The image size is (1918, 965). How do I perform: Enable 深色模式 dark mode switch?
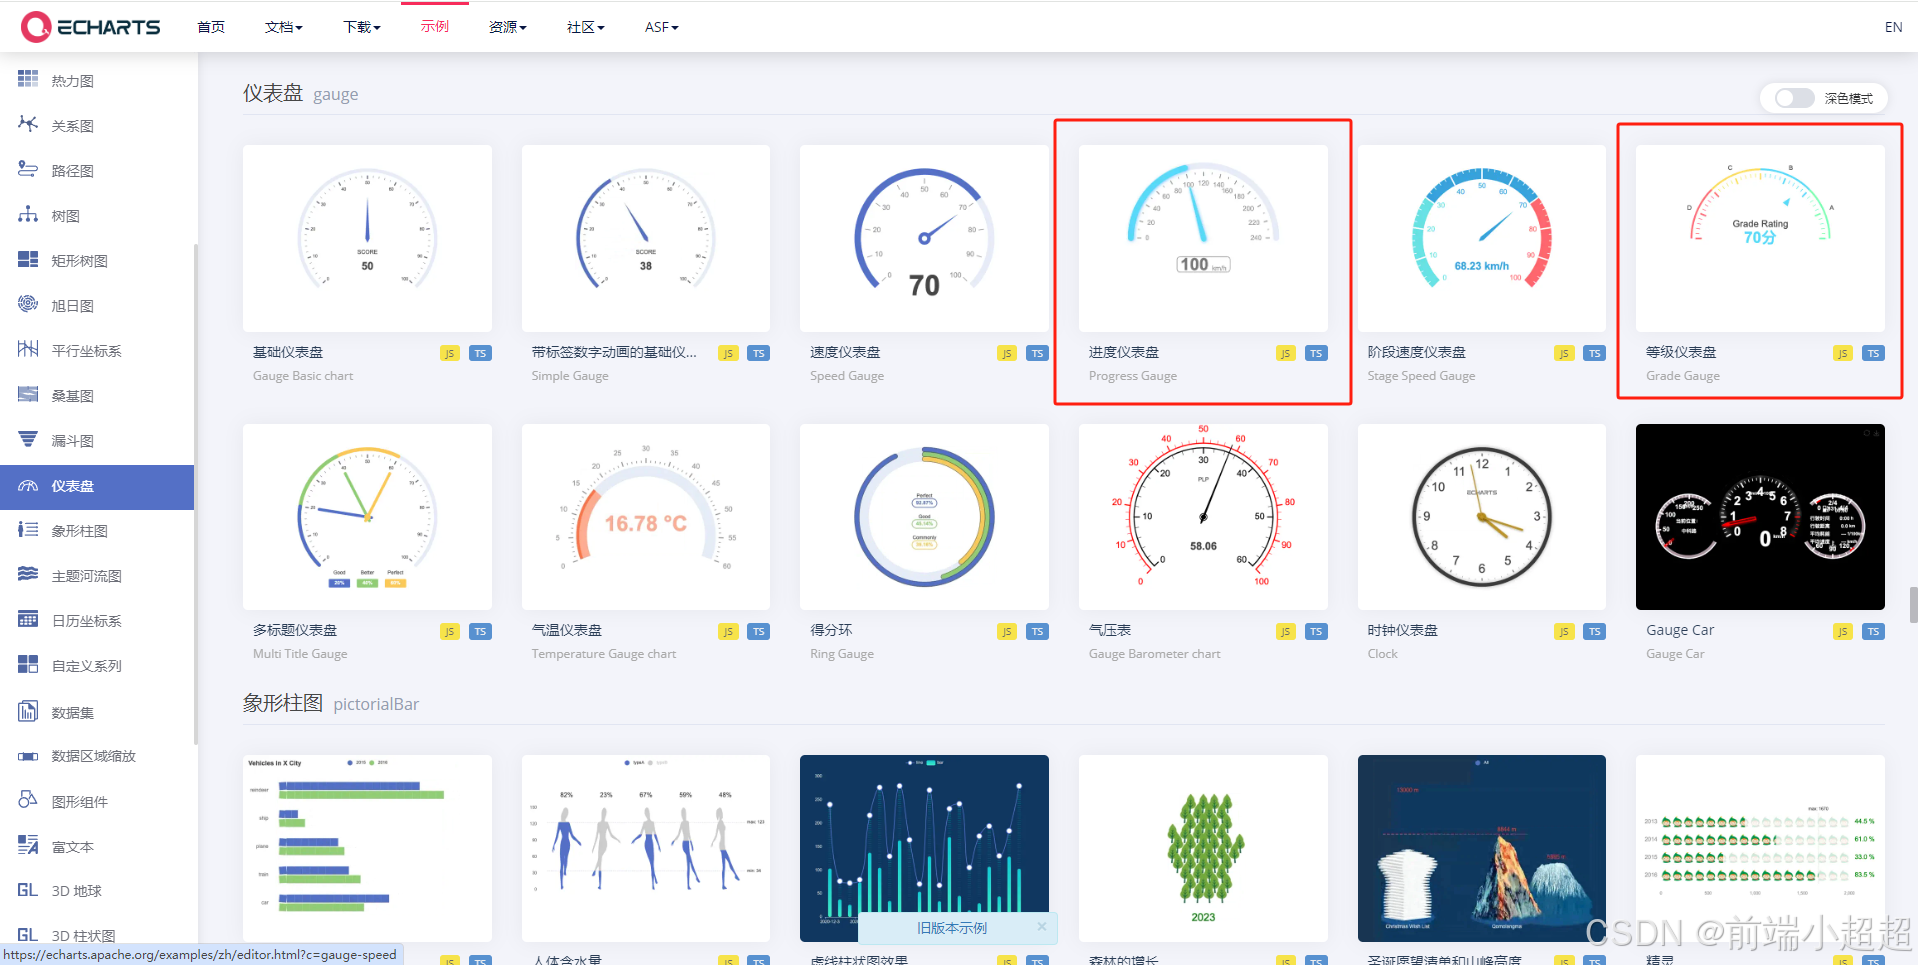(x=1793, y=98)
